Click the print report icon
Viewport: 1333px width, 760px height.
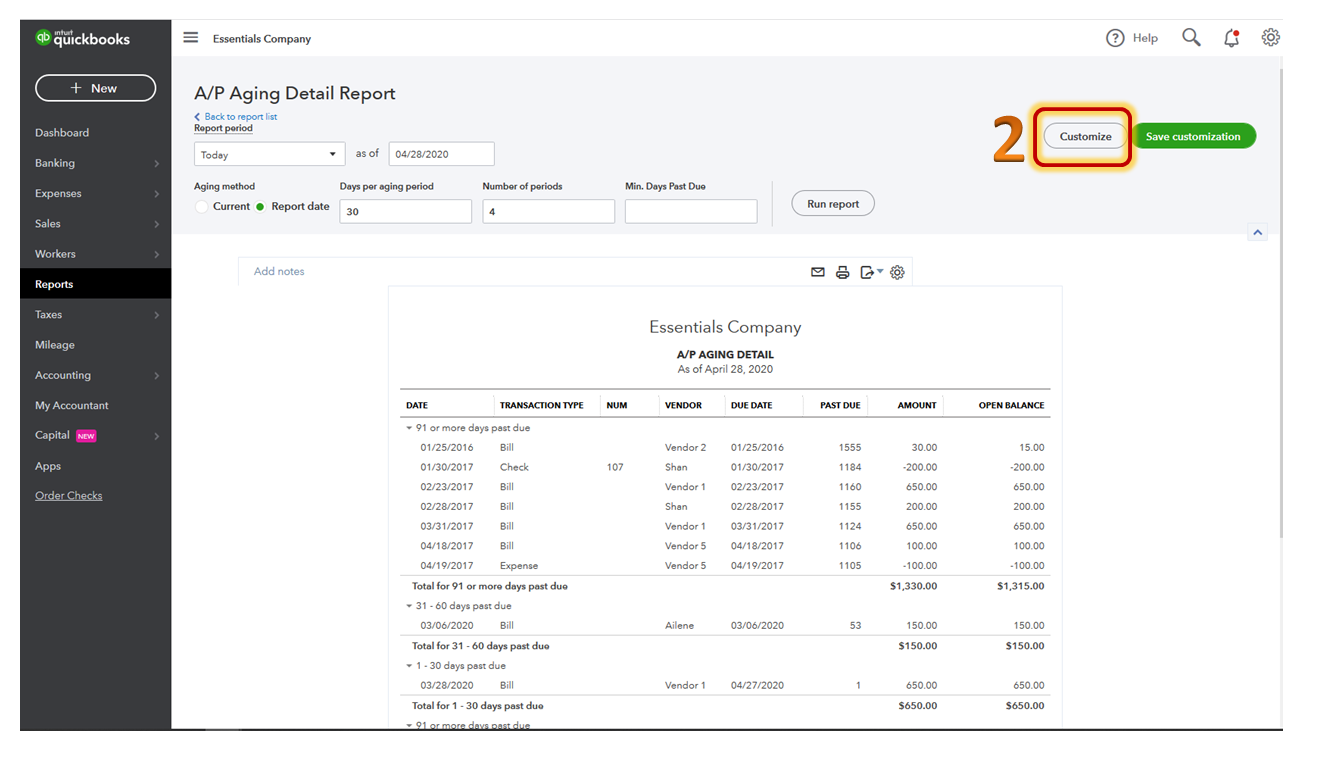pos(841,271)
